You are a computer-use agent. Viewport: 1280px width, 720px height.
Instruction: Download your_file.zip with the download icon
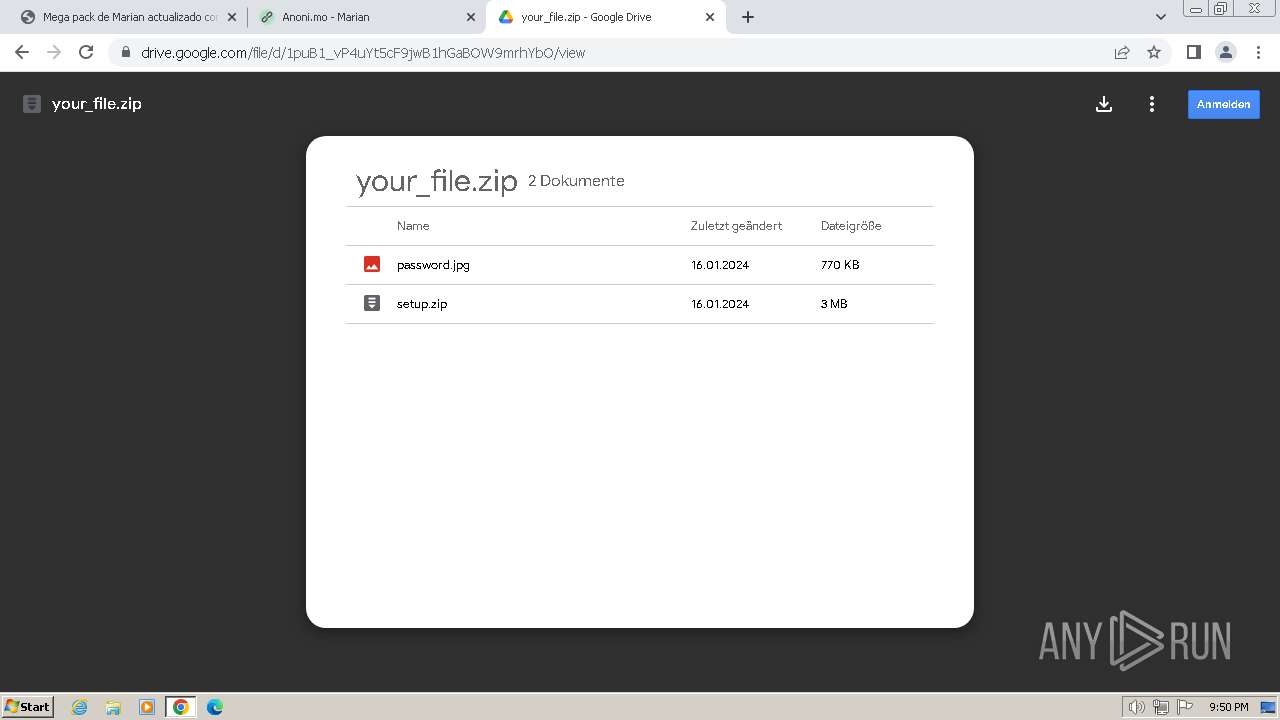click(1104, 104)
